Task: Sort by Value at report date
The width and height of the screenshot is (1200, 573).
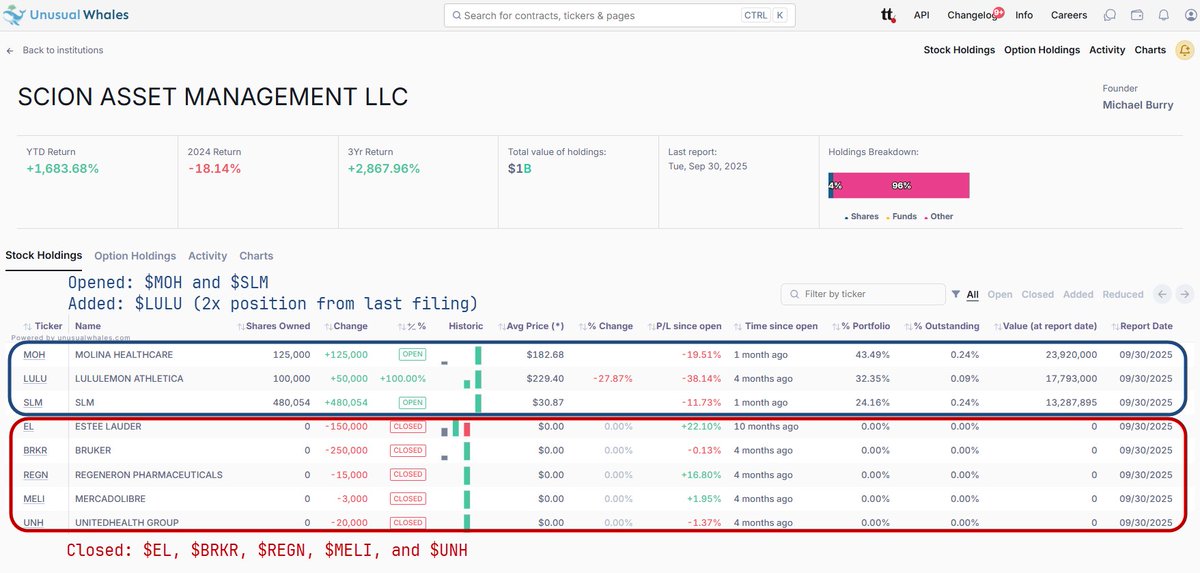Action: [1044, 326]
